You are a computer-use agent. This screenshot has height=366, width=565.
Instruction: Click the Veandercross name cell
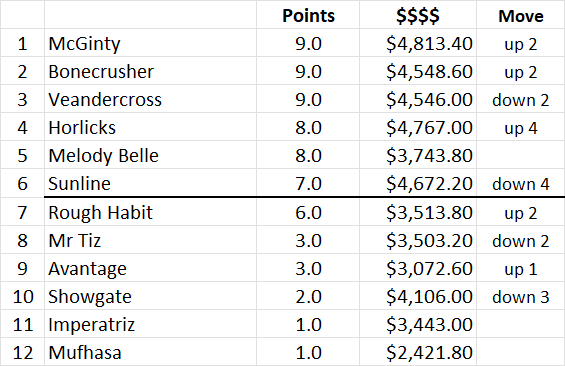(150, 99)
